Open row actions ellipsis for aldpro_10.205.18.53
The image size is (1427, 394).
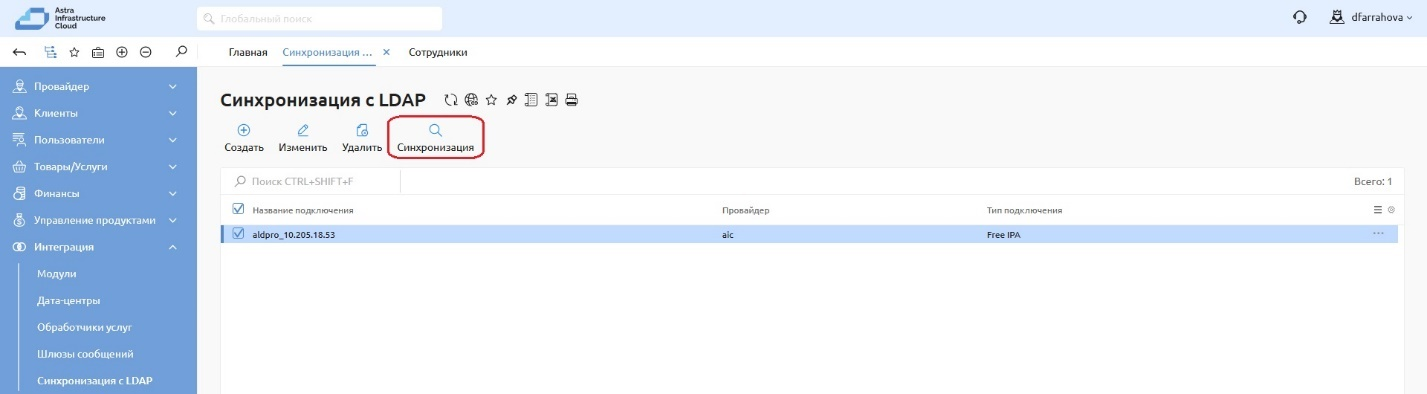coord(1379,234)
